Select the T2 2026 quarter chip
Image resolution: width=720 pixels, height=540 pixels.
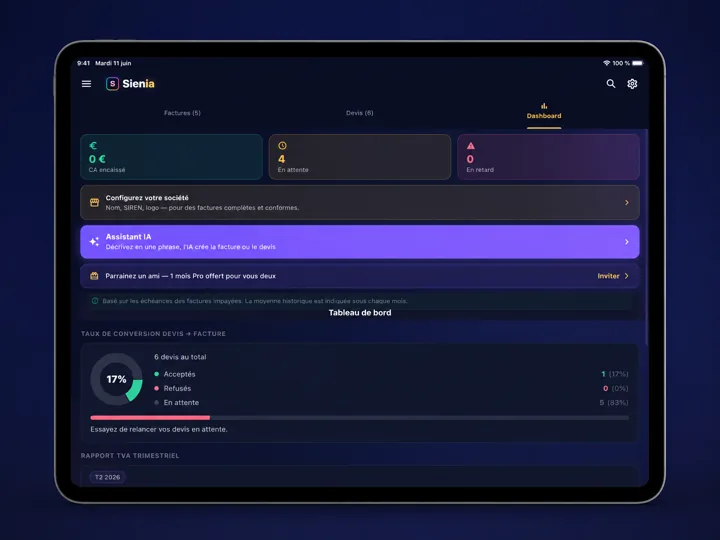tap(107, 477)
